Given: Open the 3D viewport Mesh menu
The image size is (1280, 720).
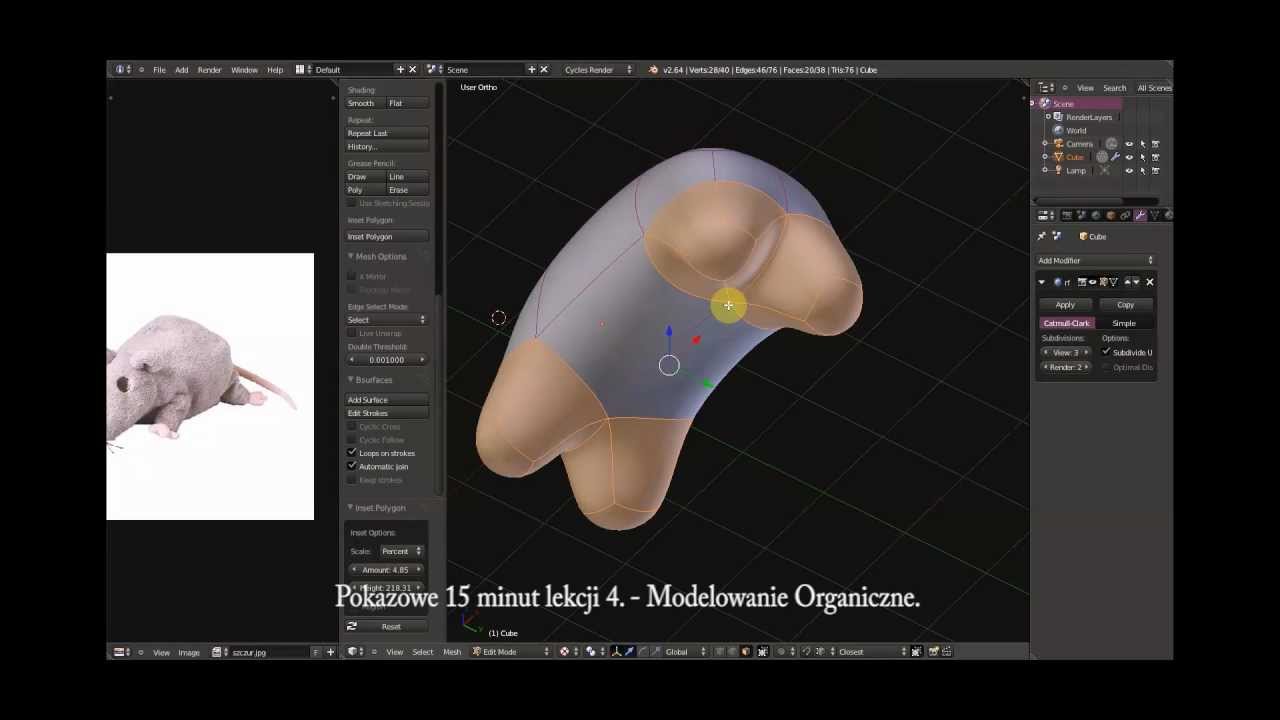Looking at the screenshot, I should coord(452,652).
